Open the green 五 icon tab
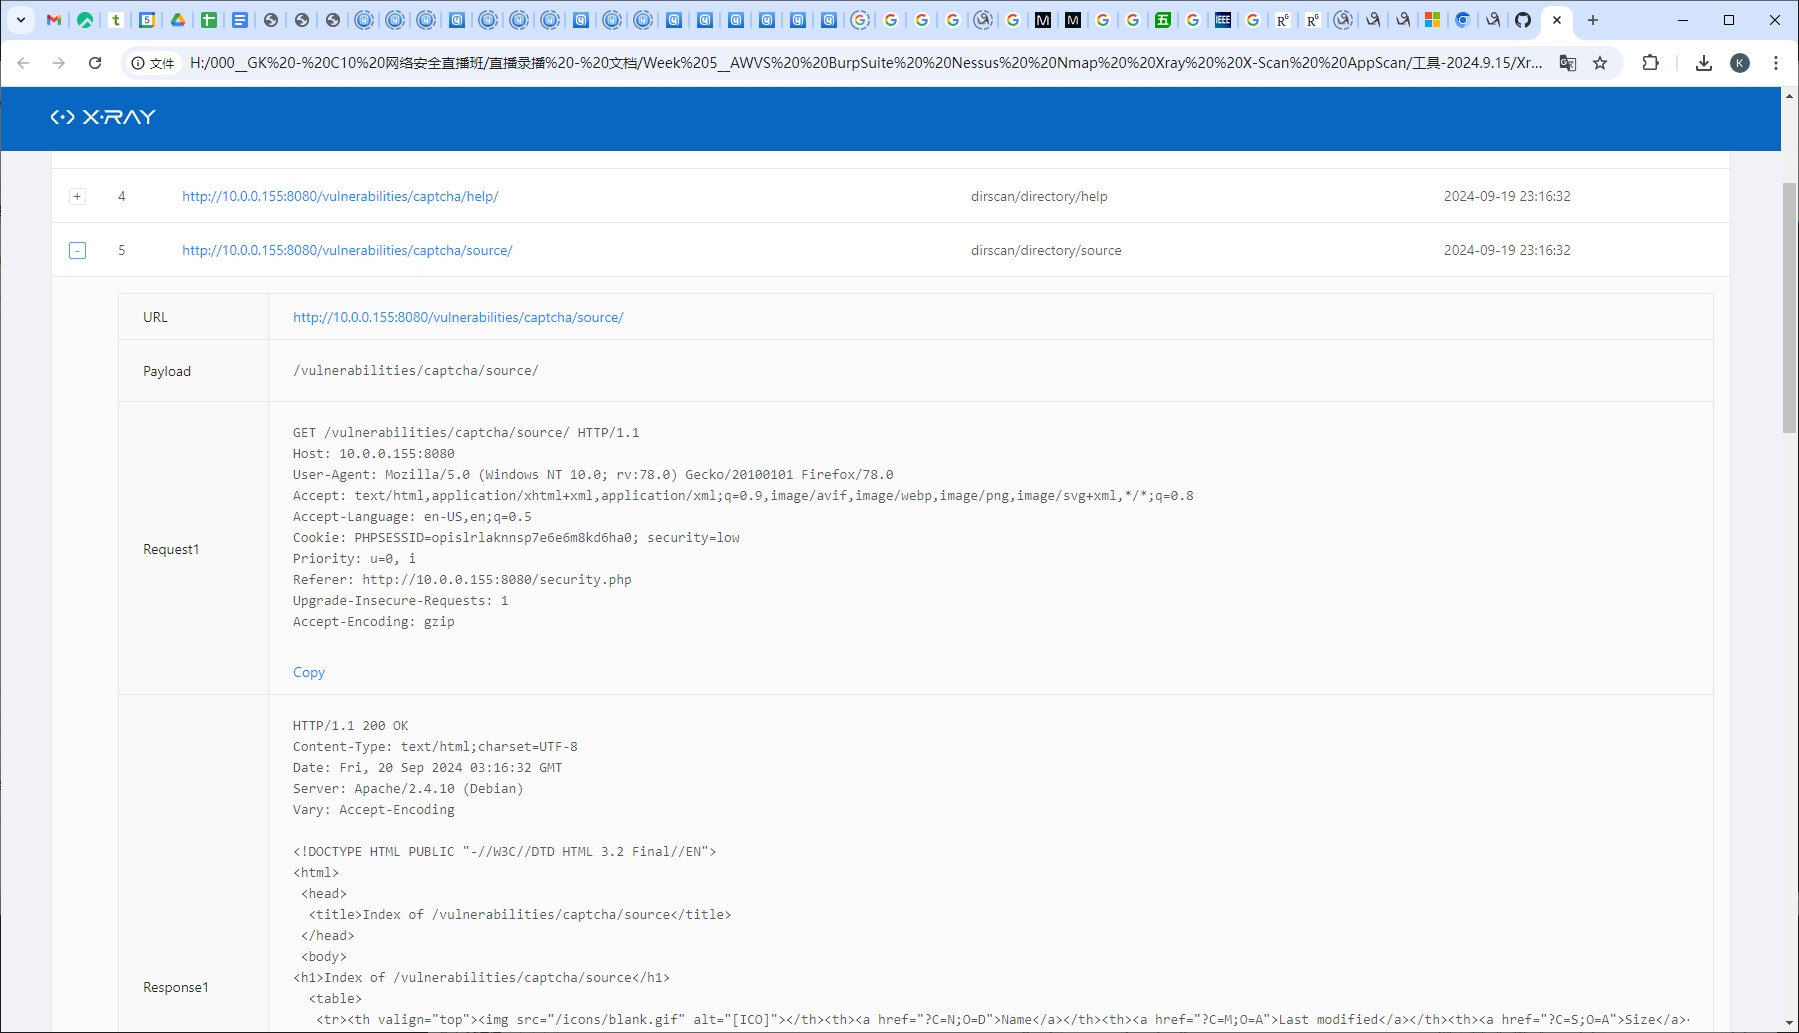Viewport: 1799px width, 1033px height. pyautogui.click(x=1163, y=20)
